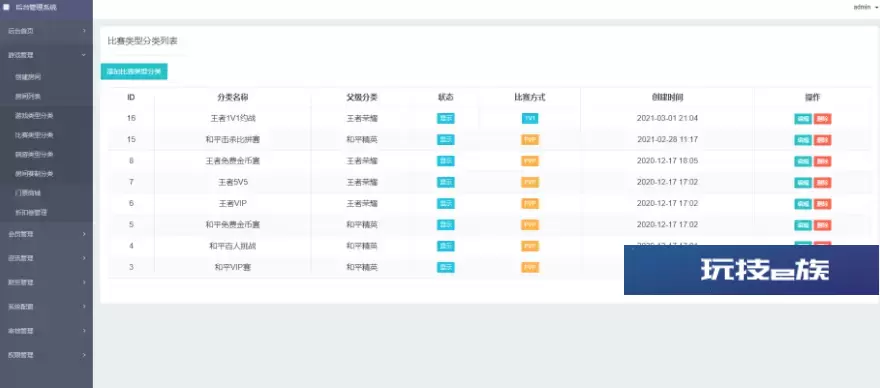Toggle the 显示 status for 王者1V1约战
The width and height of the screenshot is (880, 388).
tap(446, 118)
